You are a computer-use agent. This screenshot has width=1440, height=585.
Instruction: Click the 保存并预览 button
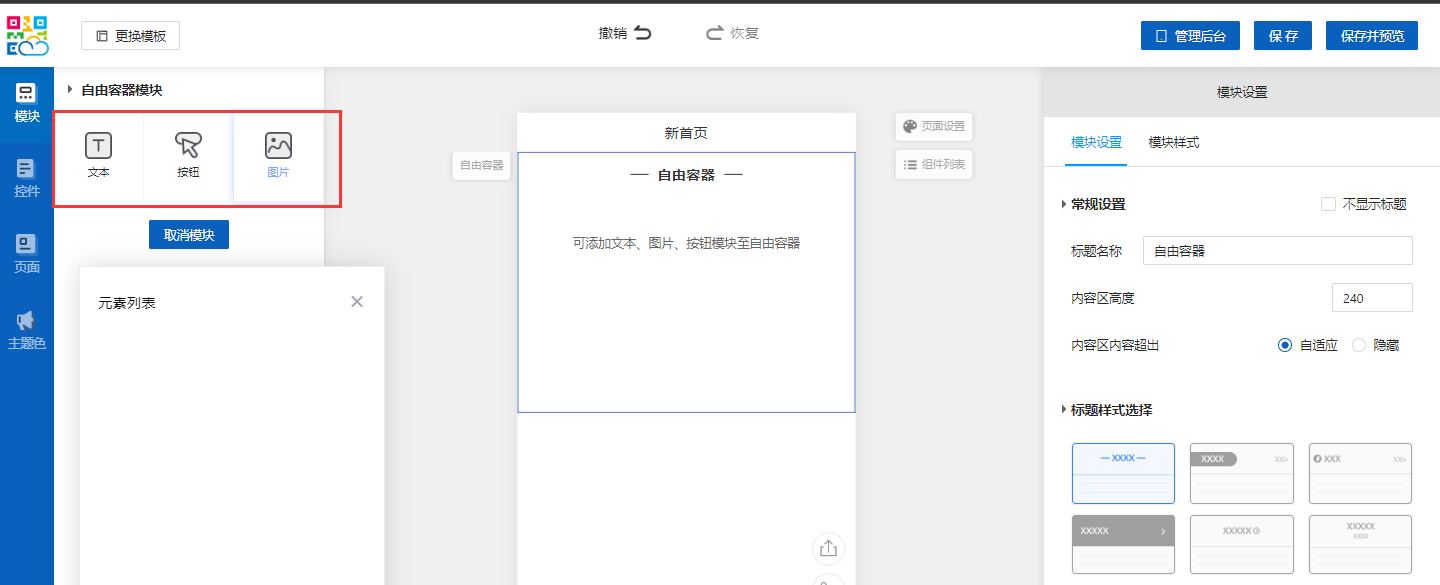(x=1371, y=36)
